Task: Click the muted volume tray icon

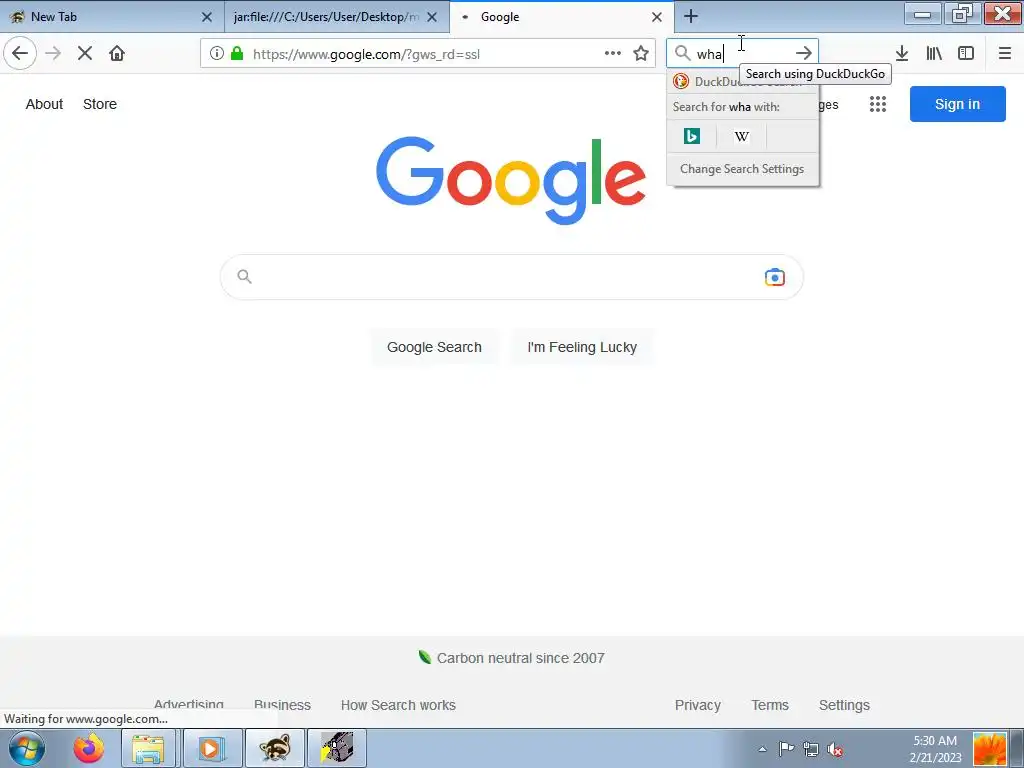Action: (835, 749)
